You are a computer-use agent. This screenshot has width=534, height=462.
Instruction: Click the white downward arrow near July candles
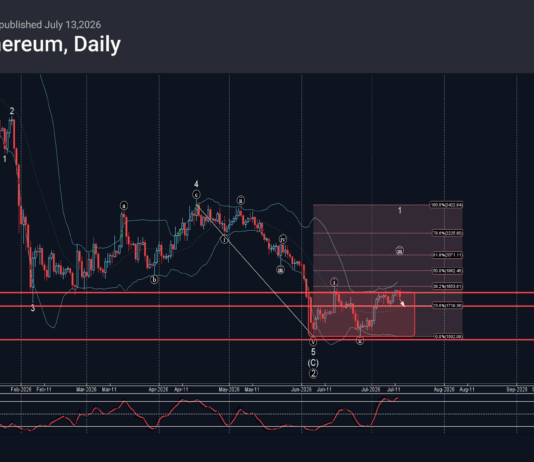[x=402, y=302]
